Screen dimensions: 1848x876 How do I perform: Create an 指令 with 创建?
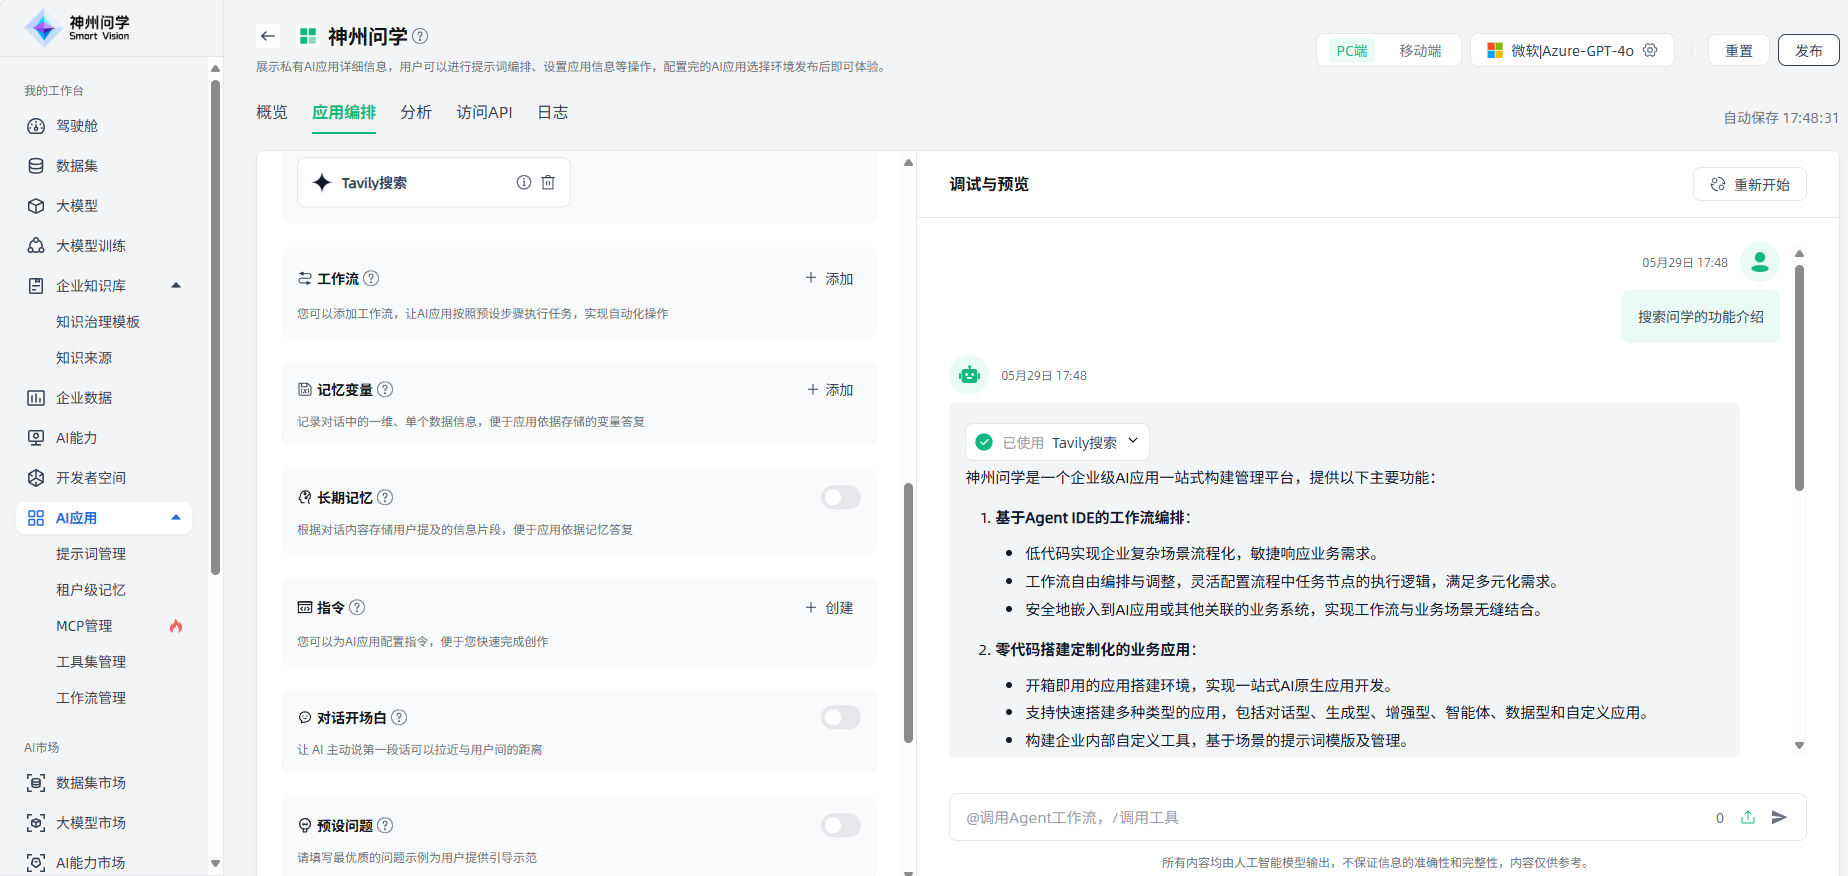[x=829, y=607]
